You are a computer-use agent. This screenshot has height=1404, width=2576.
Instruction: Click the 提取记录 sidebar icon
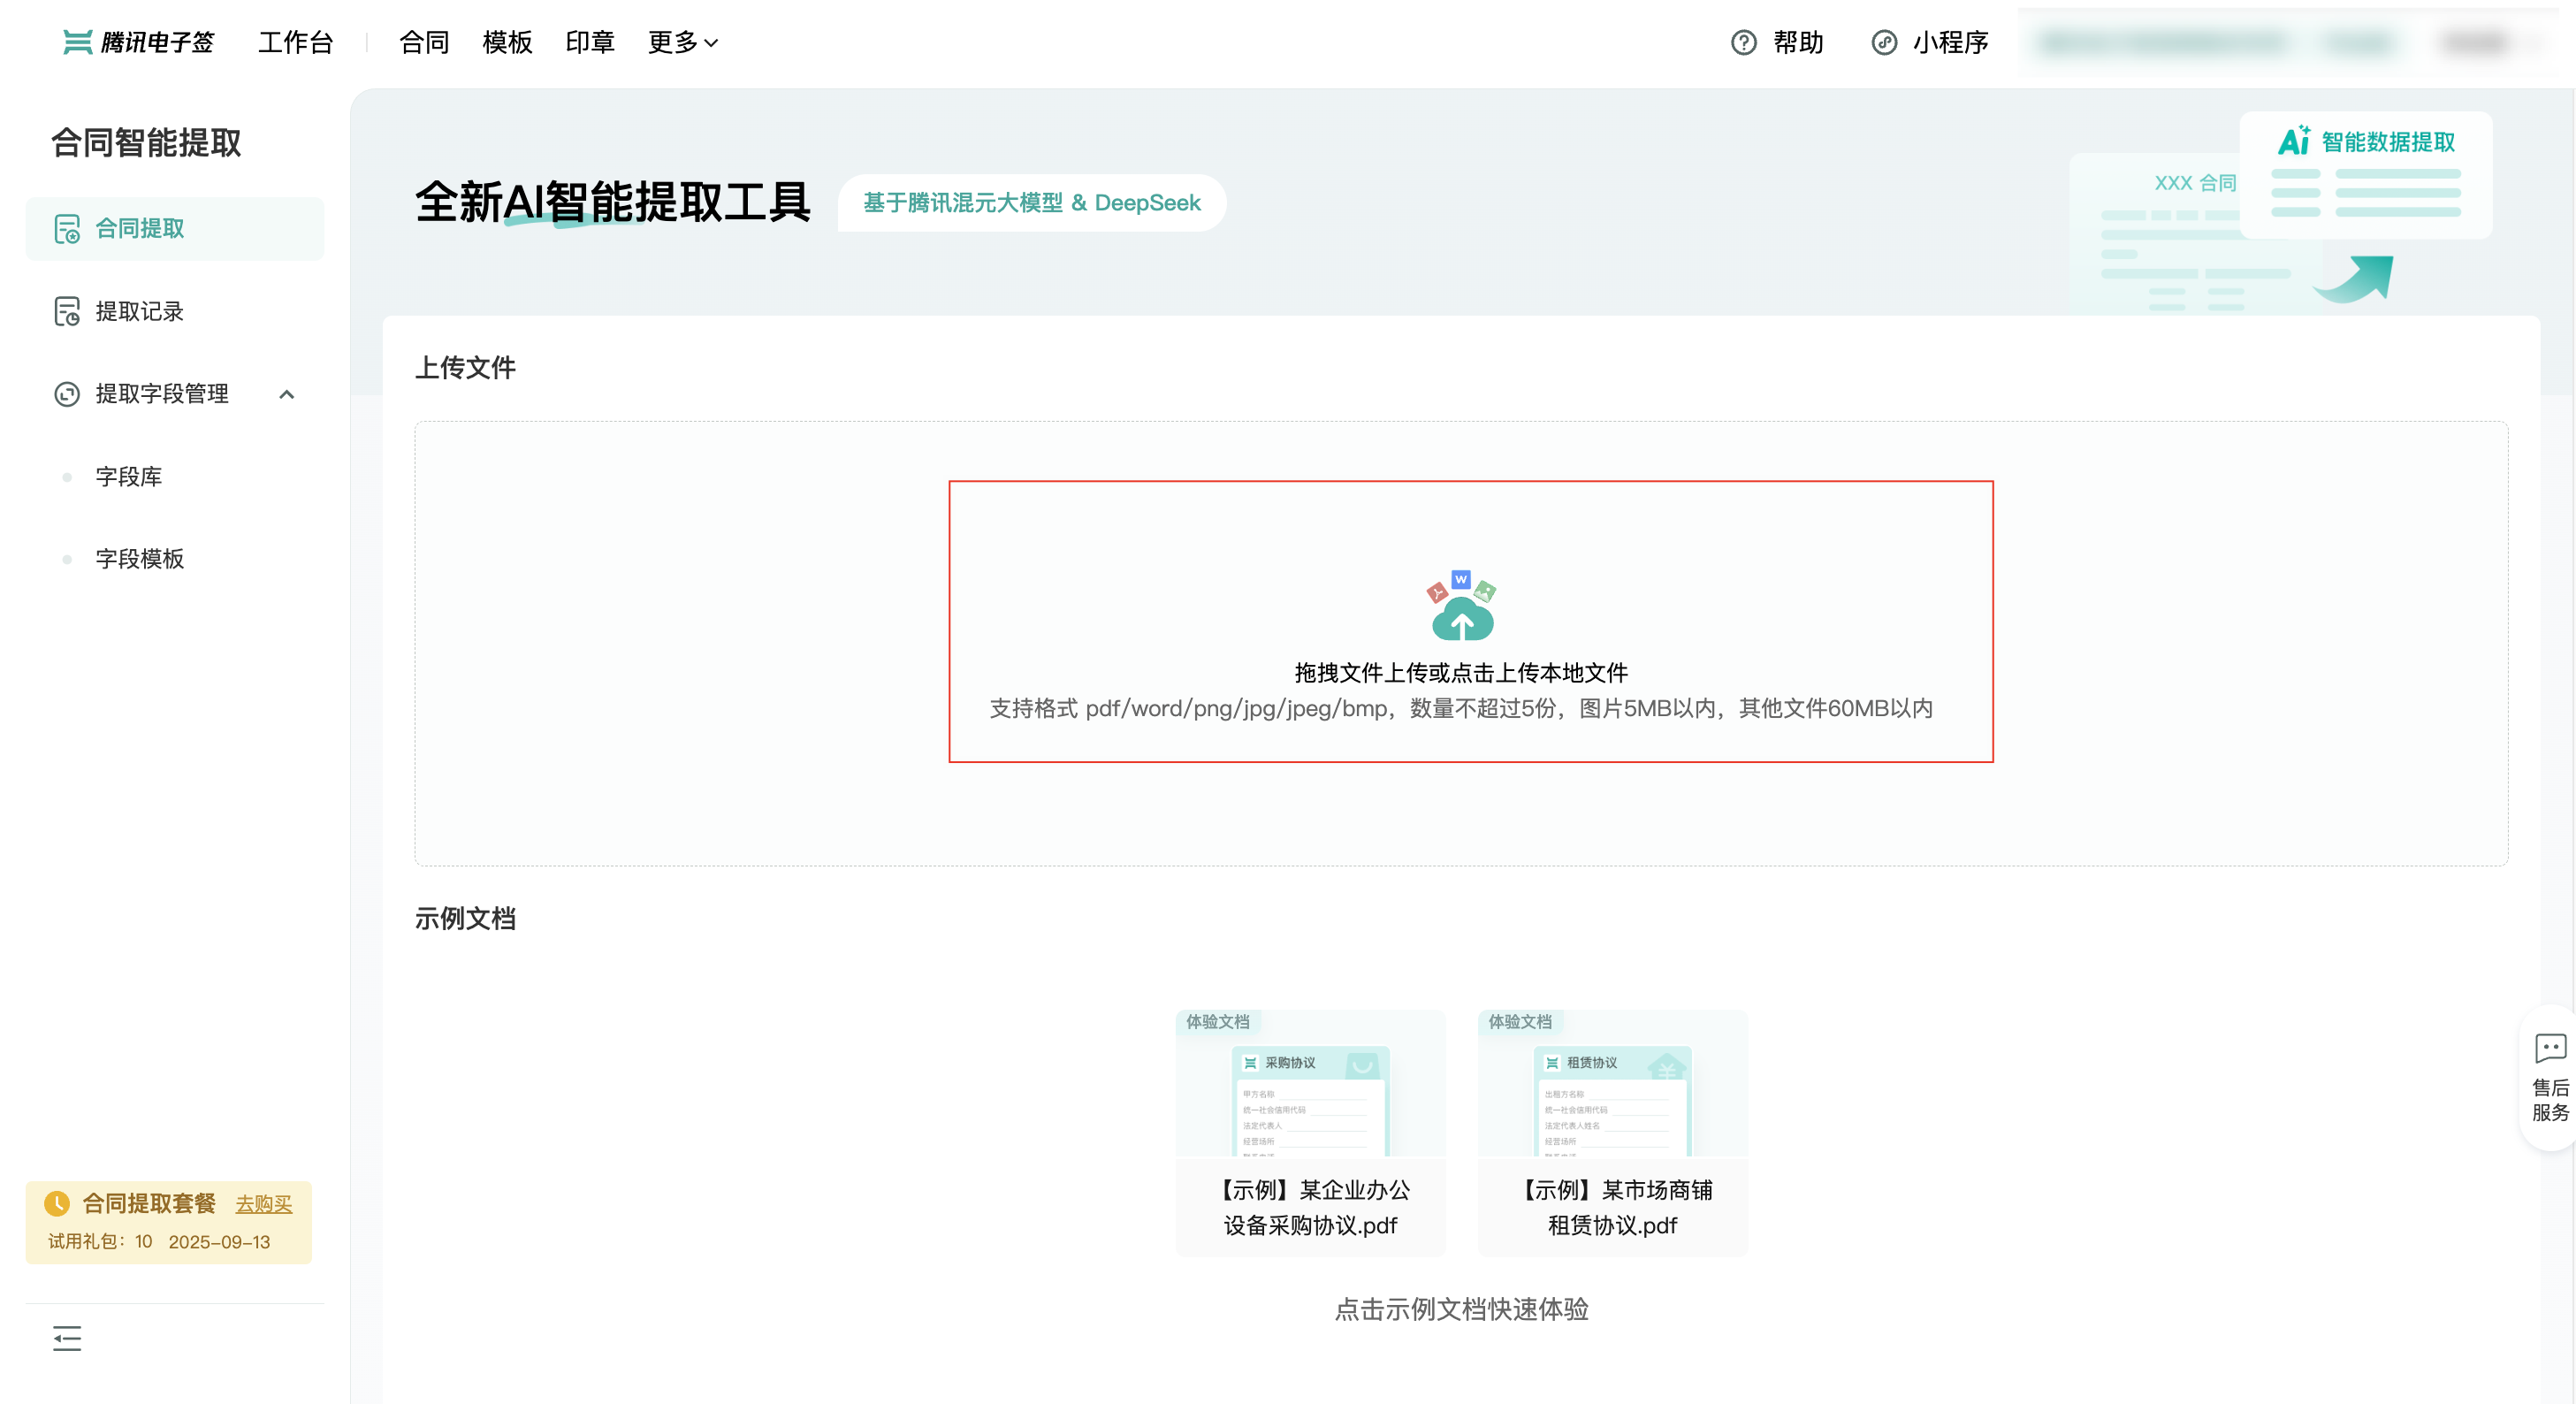(67, 311)
